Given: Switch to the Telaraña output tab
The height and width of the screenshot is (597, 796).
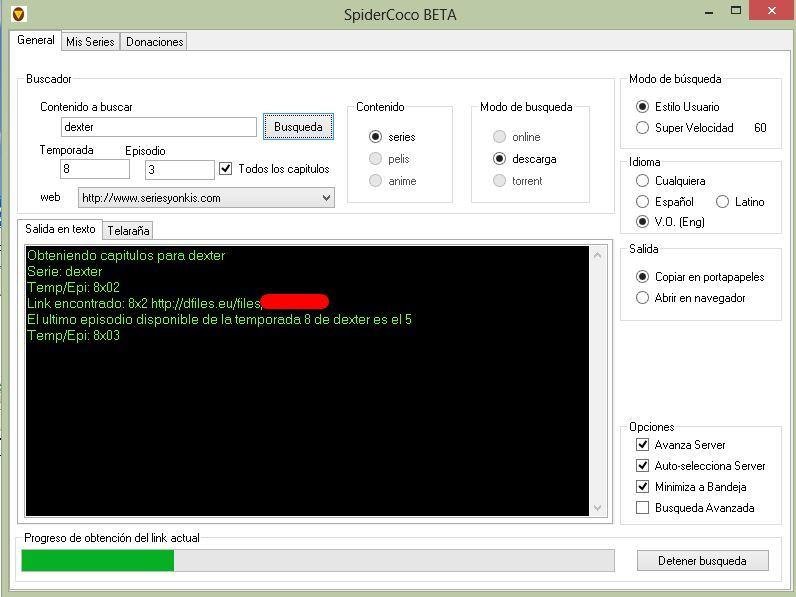Looking at the screenshot, I should point(128,230).
